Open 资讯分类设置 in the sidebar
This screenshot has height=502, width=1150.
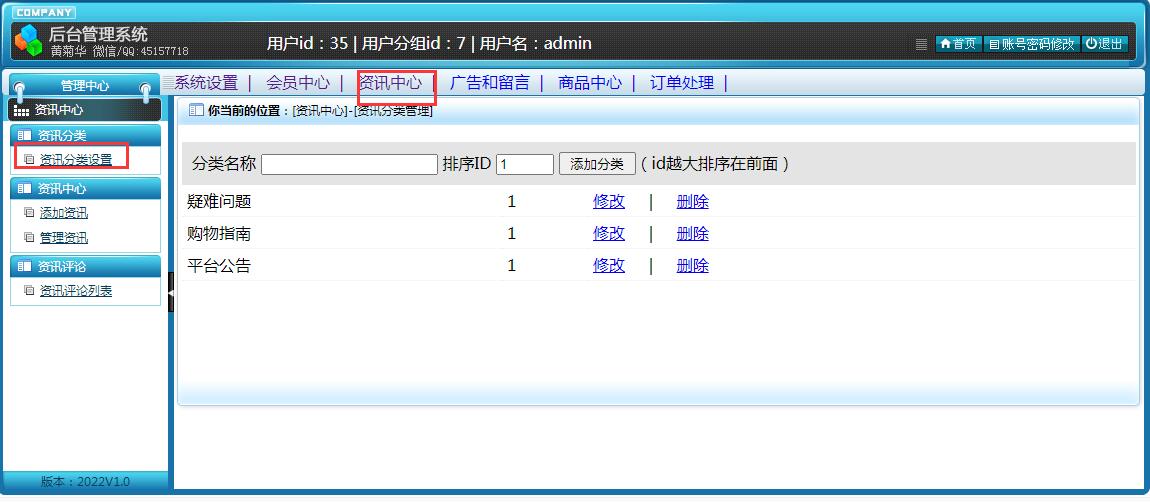[76, 159]
